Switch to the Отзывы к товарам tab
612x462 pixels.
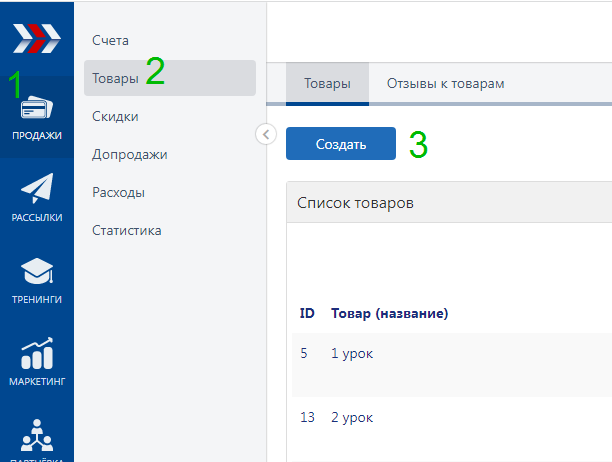click(445, 84)
